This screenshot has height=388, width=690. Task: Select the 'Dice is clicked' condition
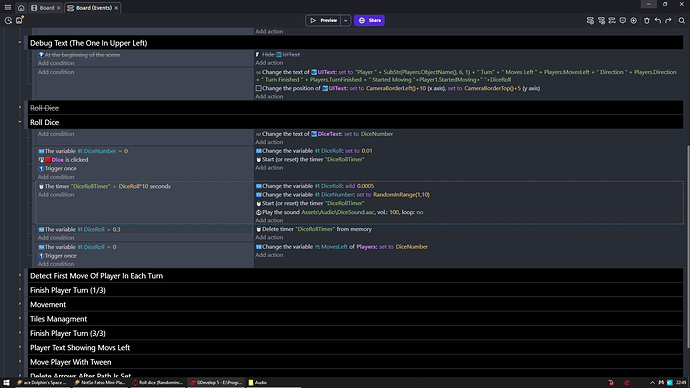pyautogui.click(x=63, y=160)
